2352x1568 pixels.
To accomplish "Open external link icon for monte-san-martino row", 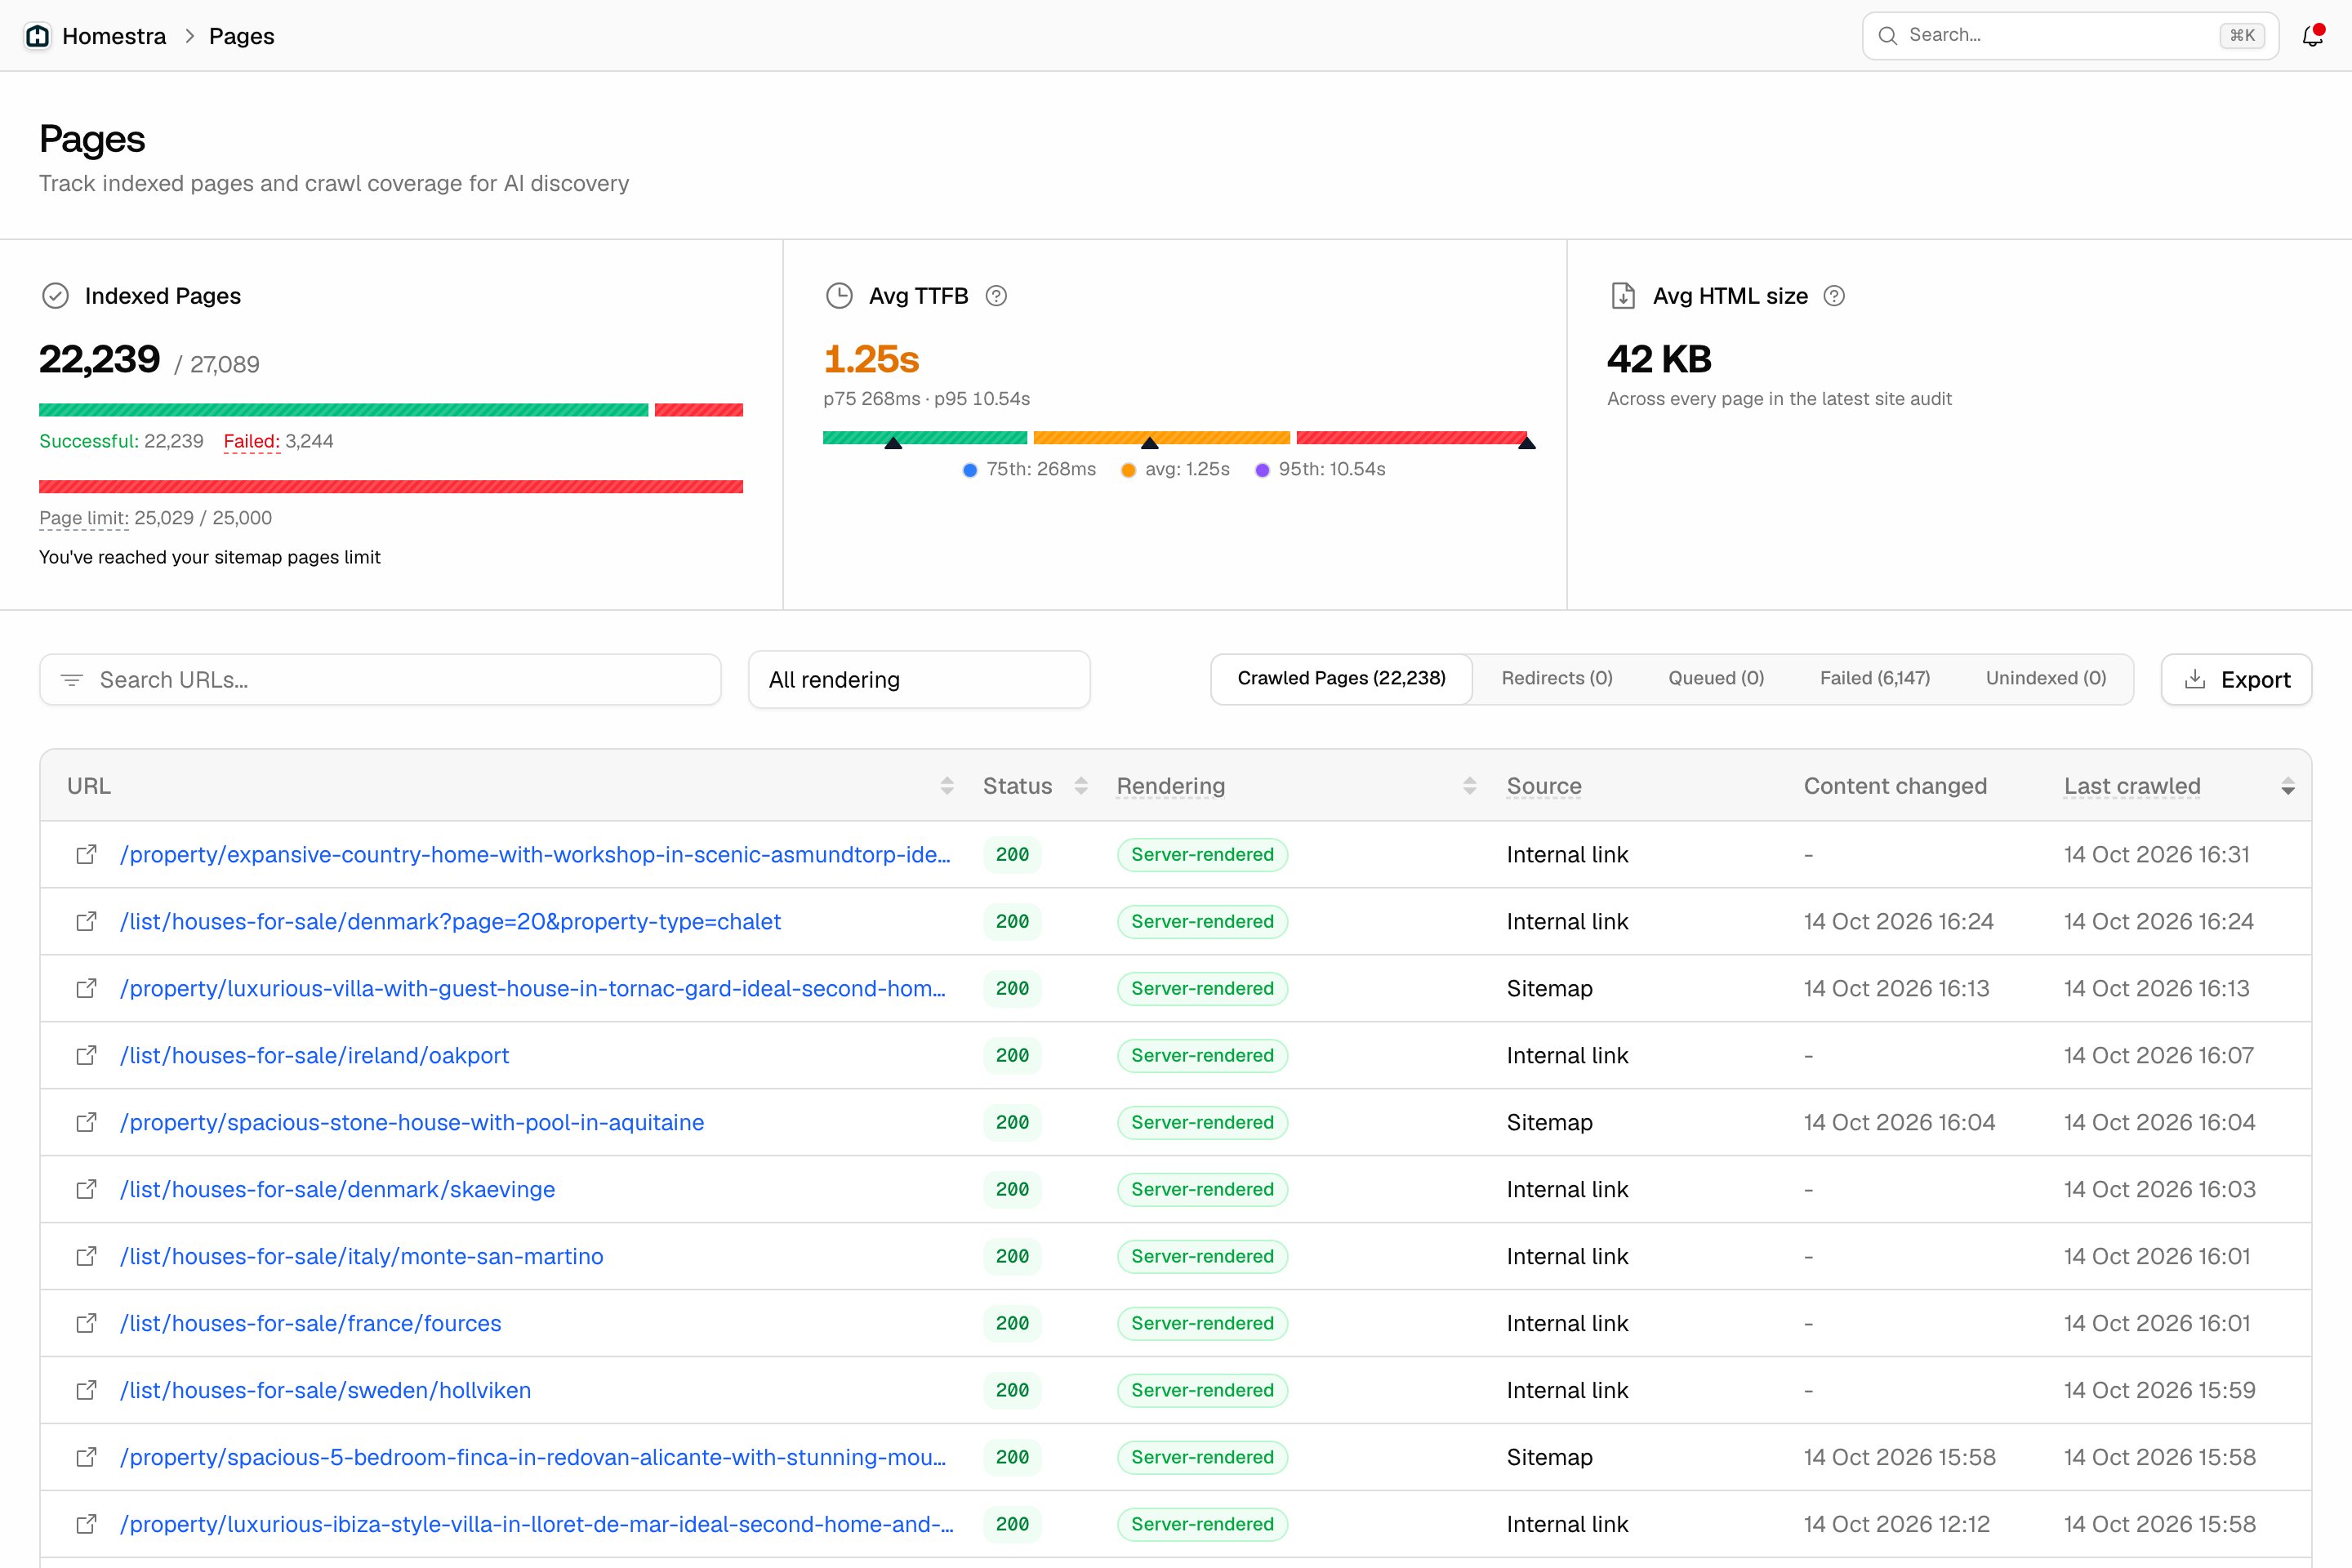I will (87, 1257).
